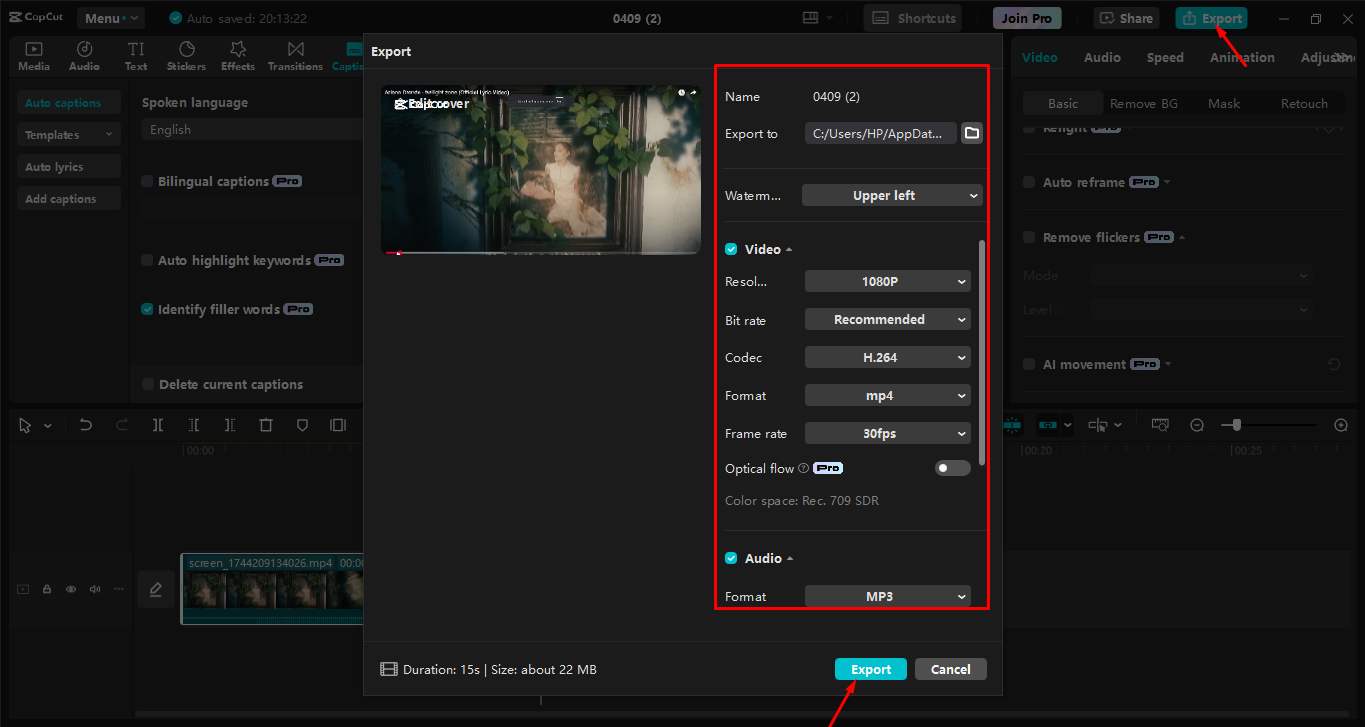This screenshot has height=727, width=1365.
Task: Change the watermark position via Upper left dropdown
Action: (891, 195)
